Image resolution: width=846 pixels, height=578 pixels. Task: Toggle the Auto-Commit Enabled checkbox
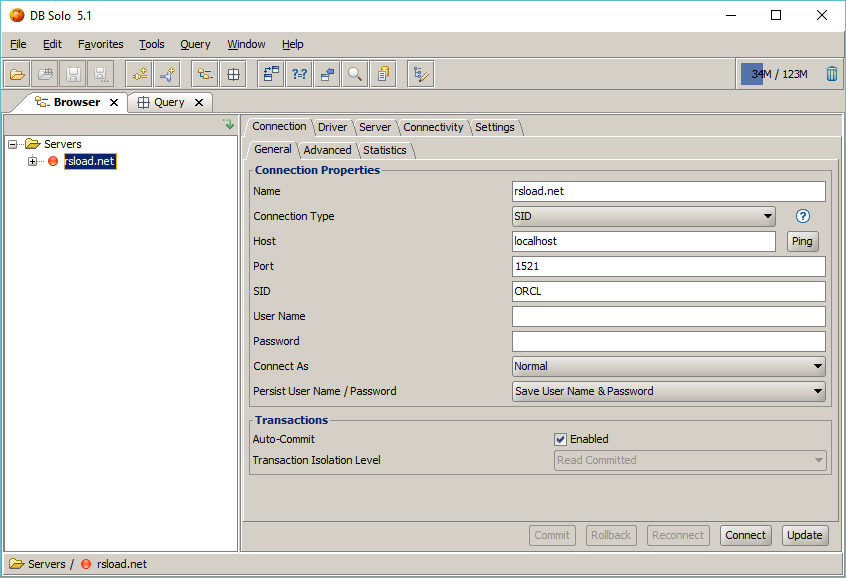pyautogui.click(x=561, y=439)
